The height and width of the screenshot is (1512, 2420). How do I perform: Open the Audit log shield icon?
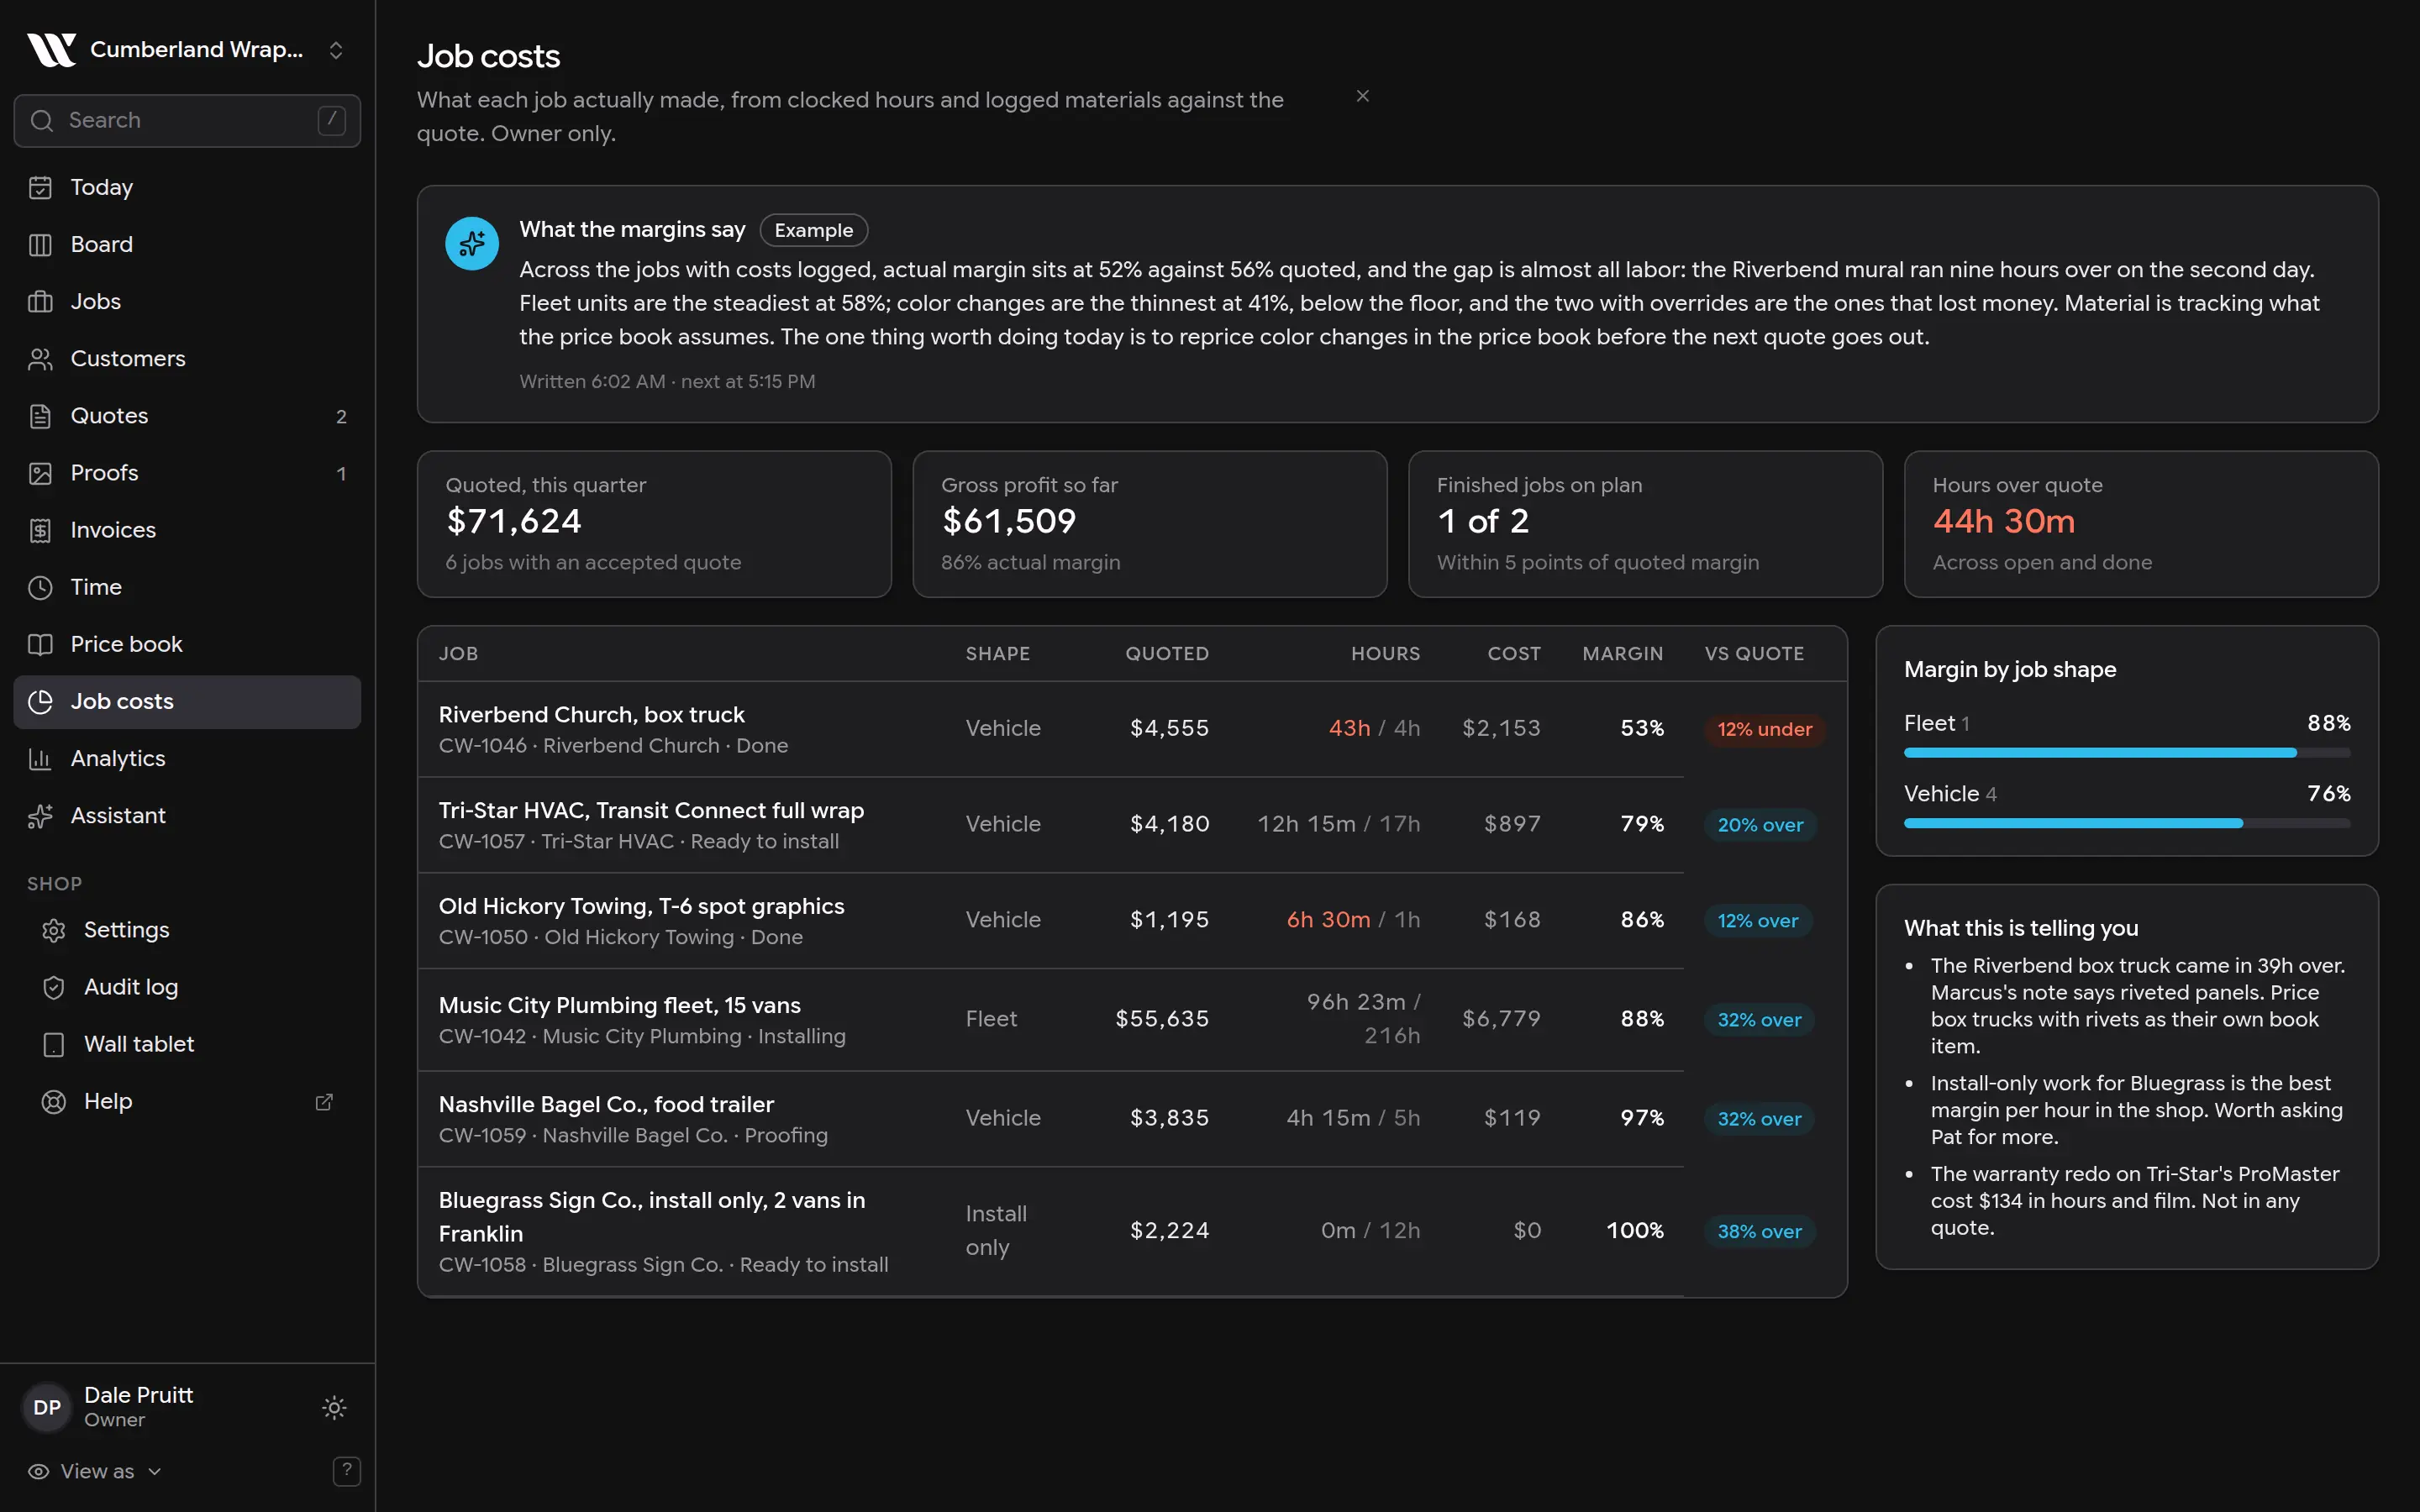(x=54, y=987)
